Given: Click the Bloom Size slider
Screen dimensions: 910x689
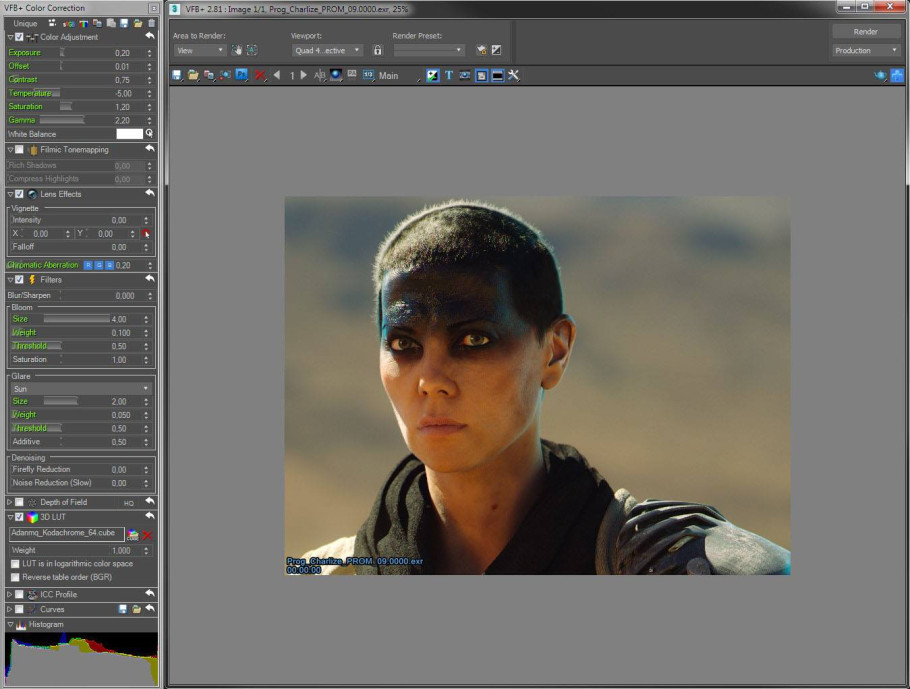Looking at the screenshot, I should [x=77, y=319].
